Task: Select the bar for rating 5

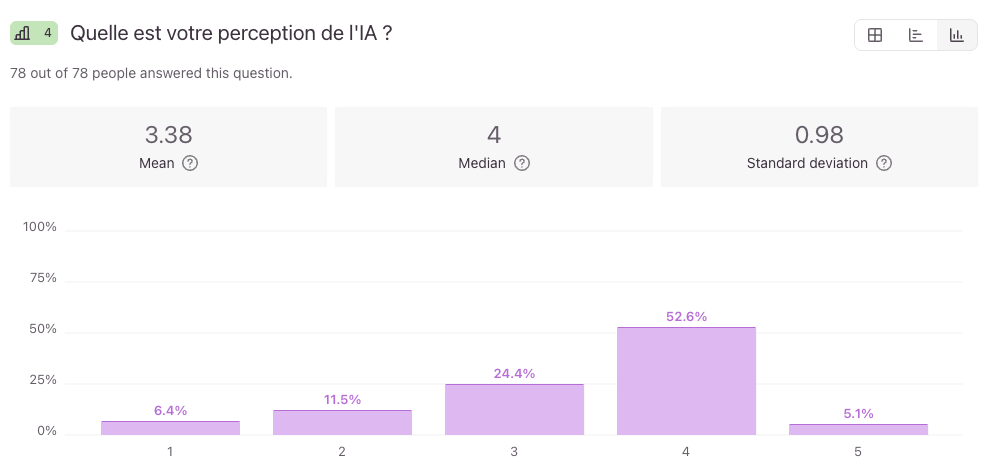Action: 858,429
